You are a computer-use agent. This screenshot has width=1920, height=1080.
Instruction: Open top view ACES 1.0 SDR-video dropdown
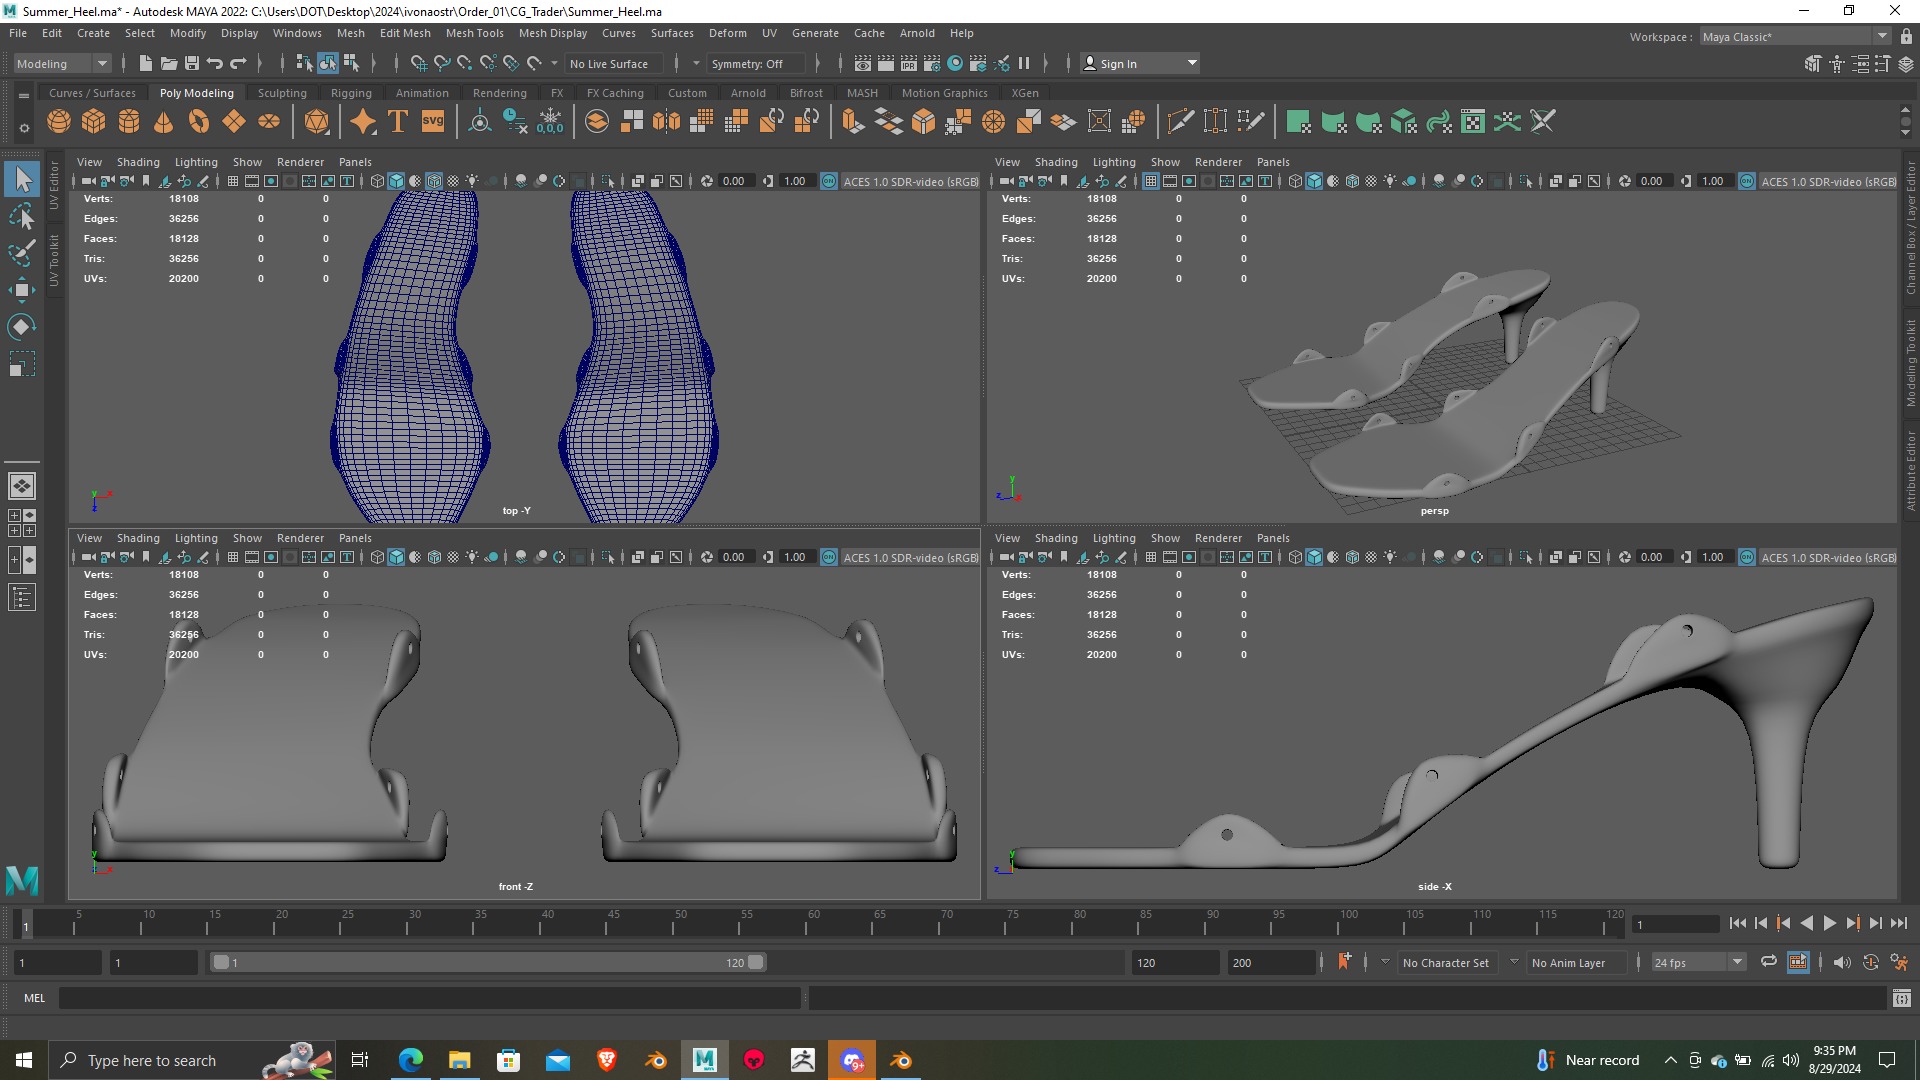(x=910, y=181)
